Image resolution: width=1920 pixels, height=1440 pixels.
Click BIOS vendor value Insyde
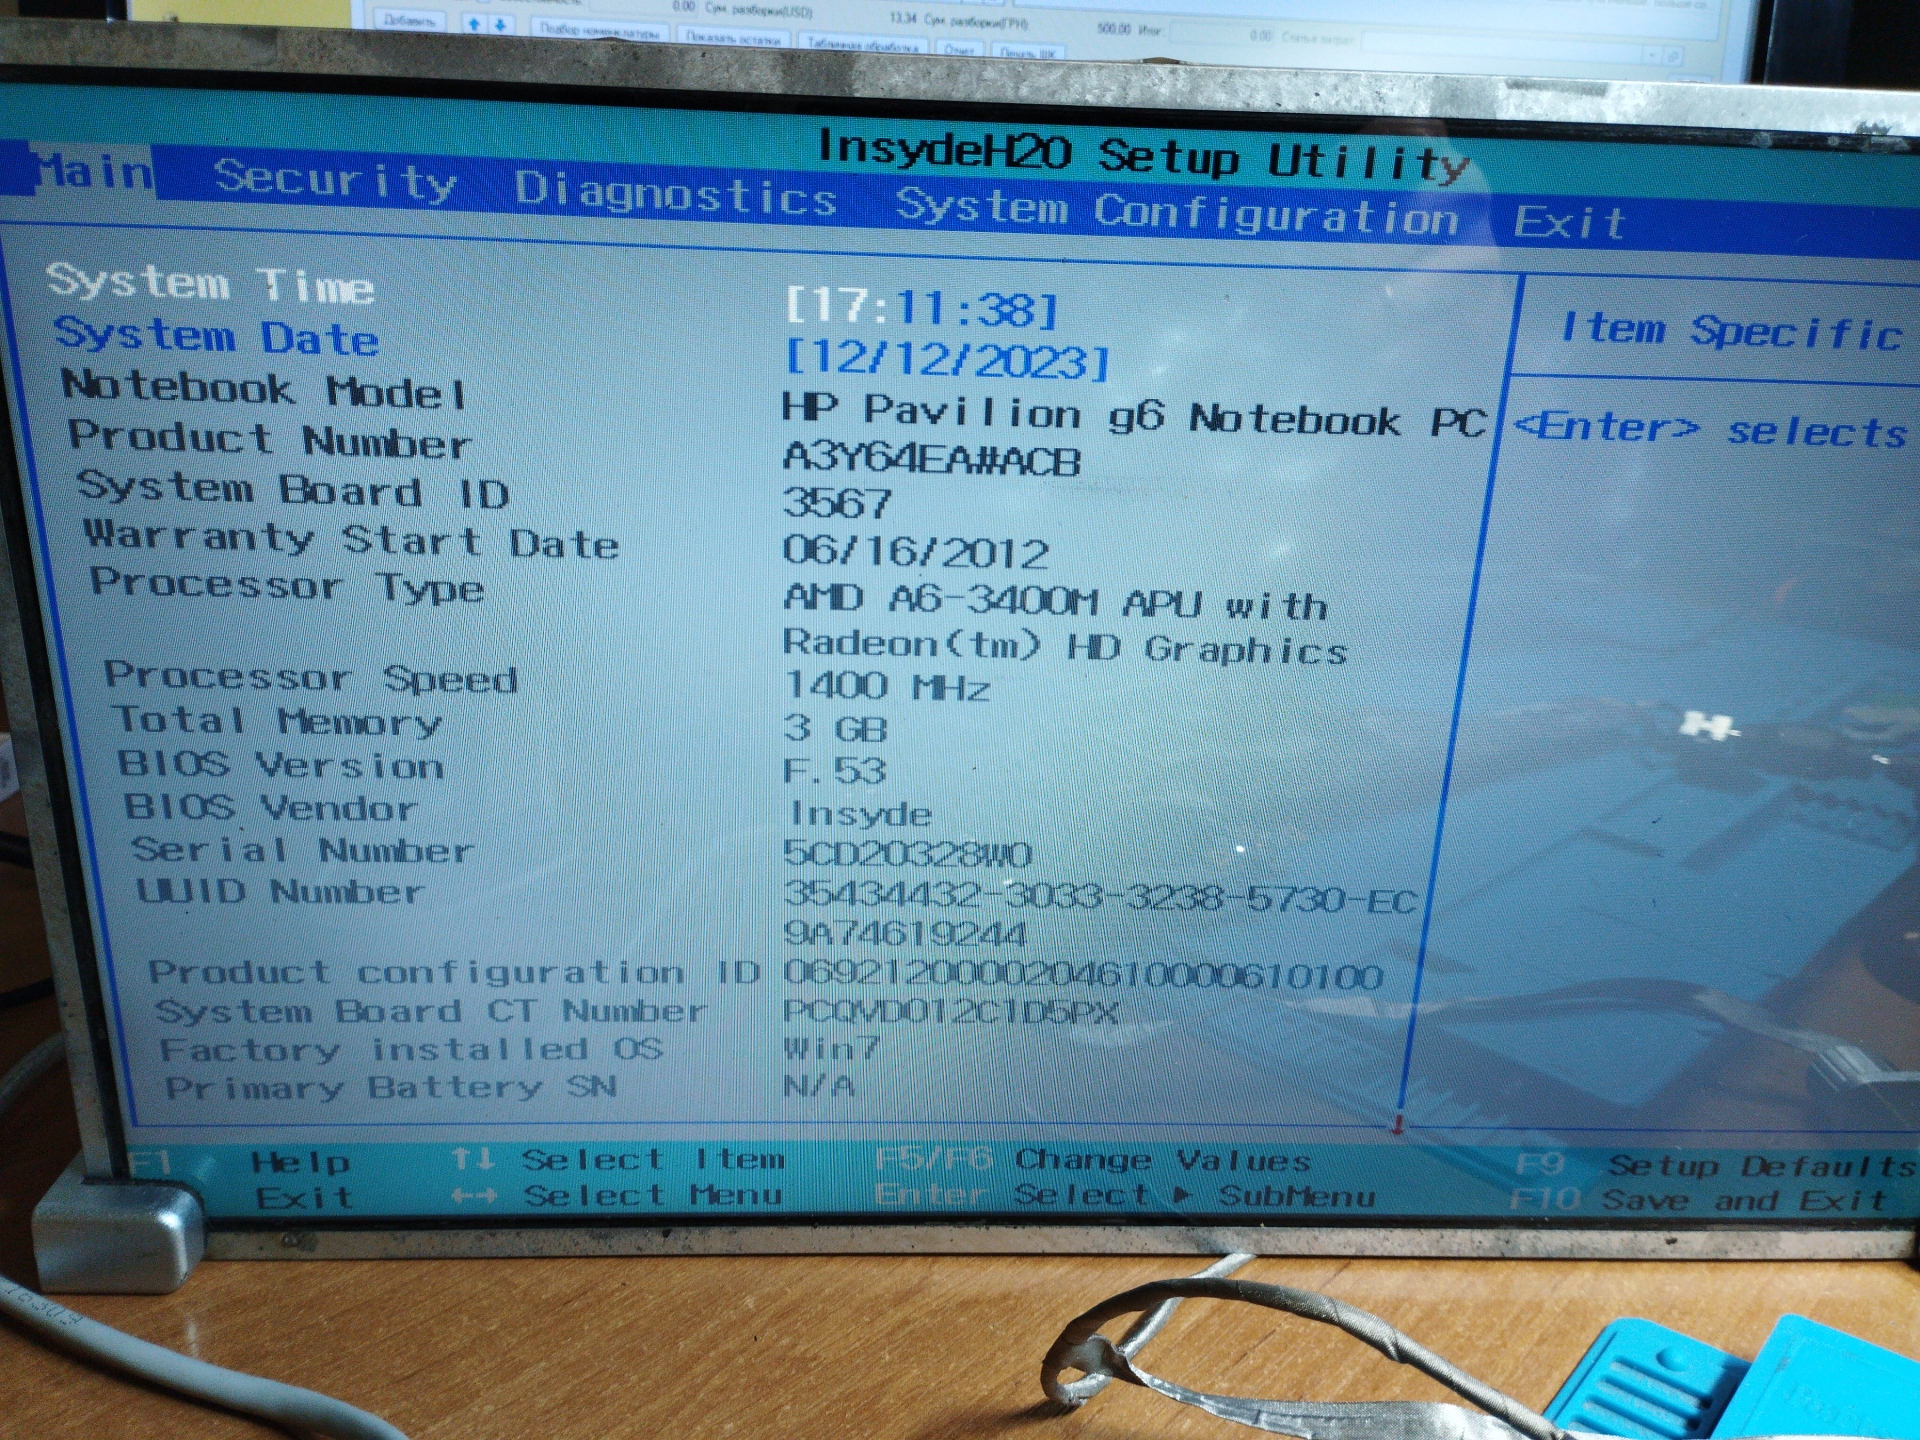coord(861,813)
